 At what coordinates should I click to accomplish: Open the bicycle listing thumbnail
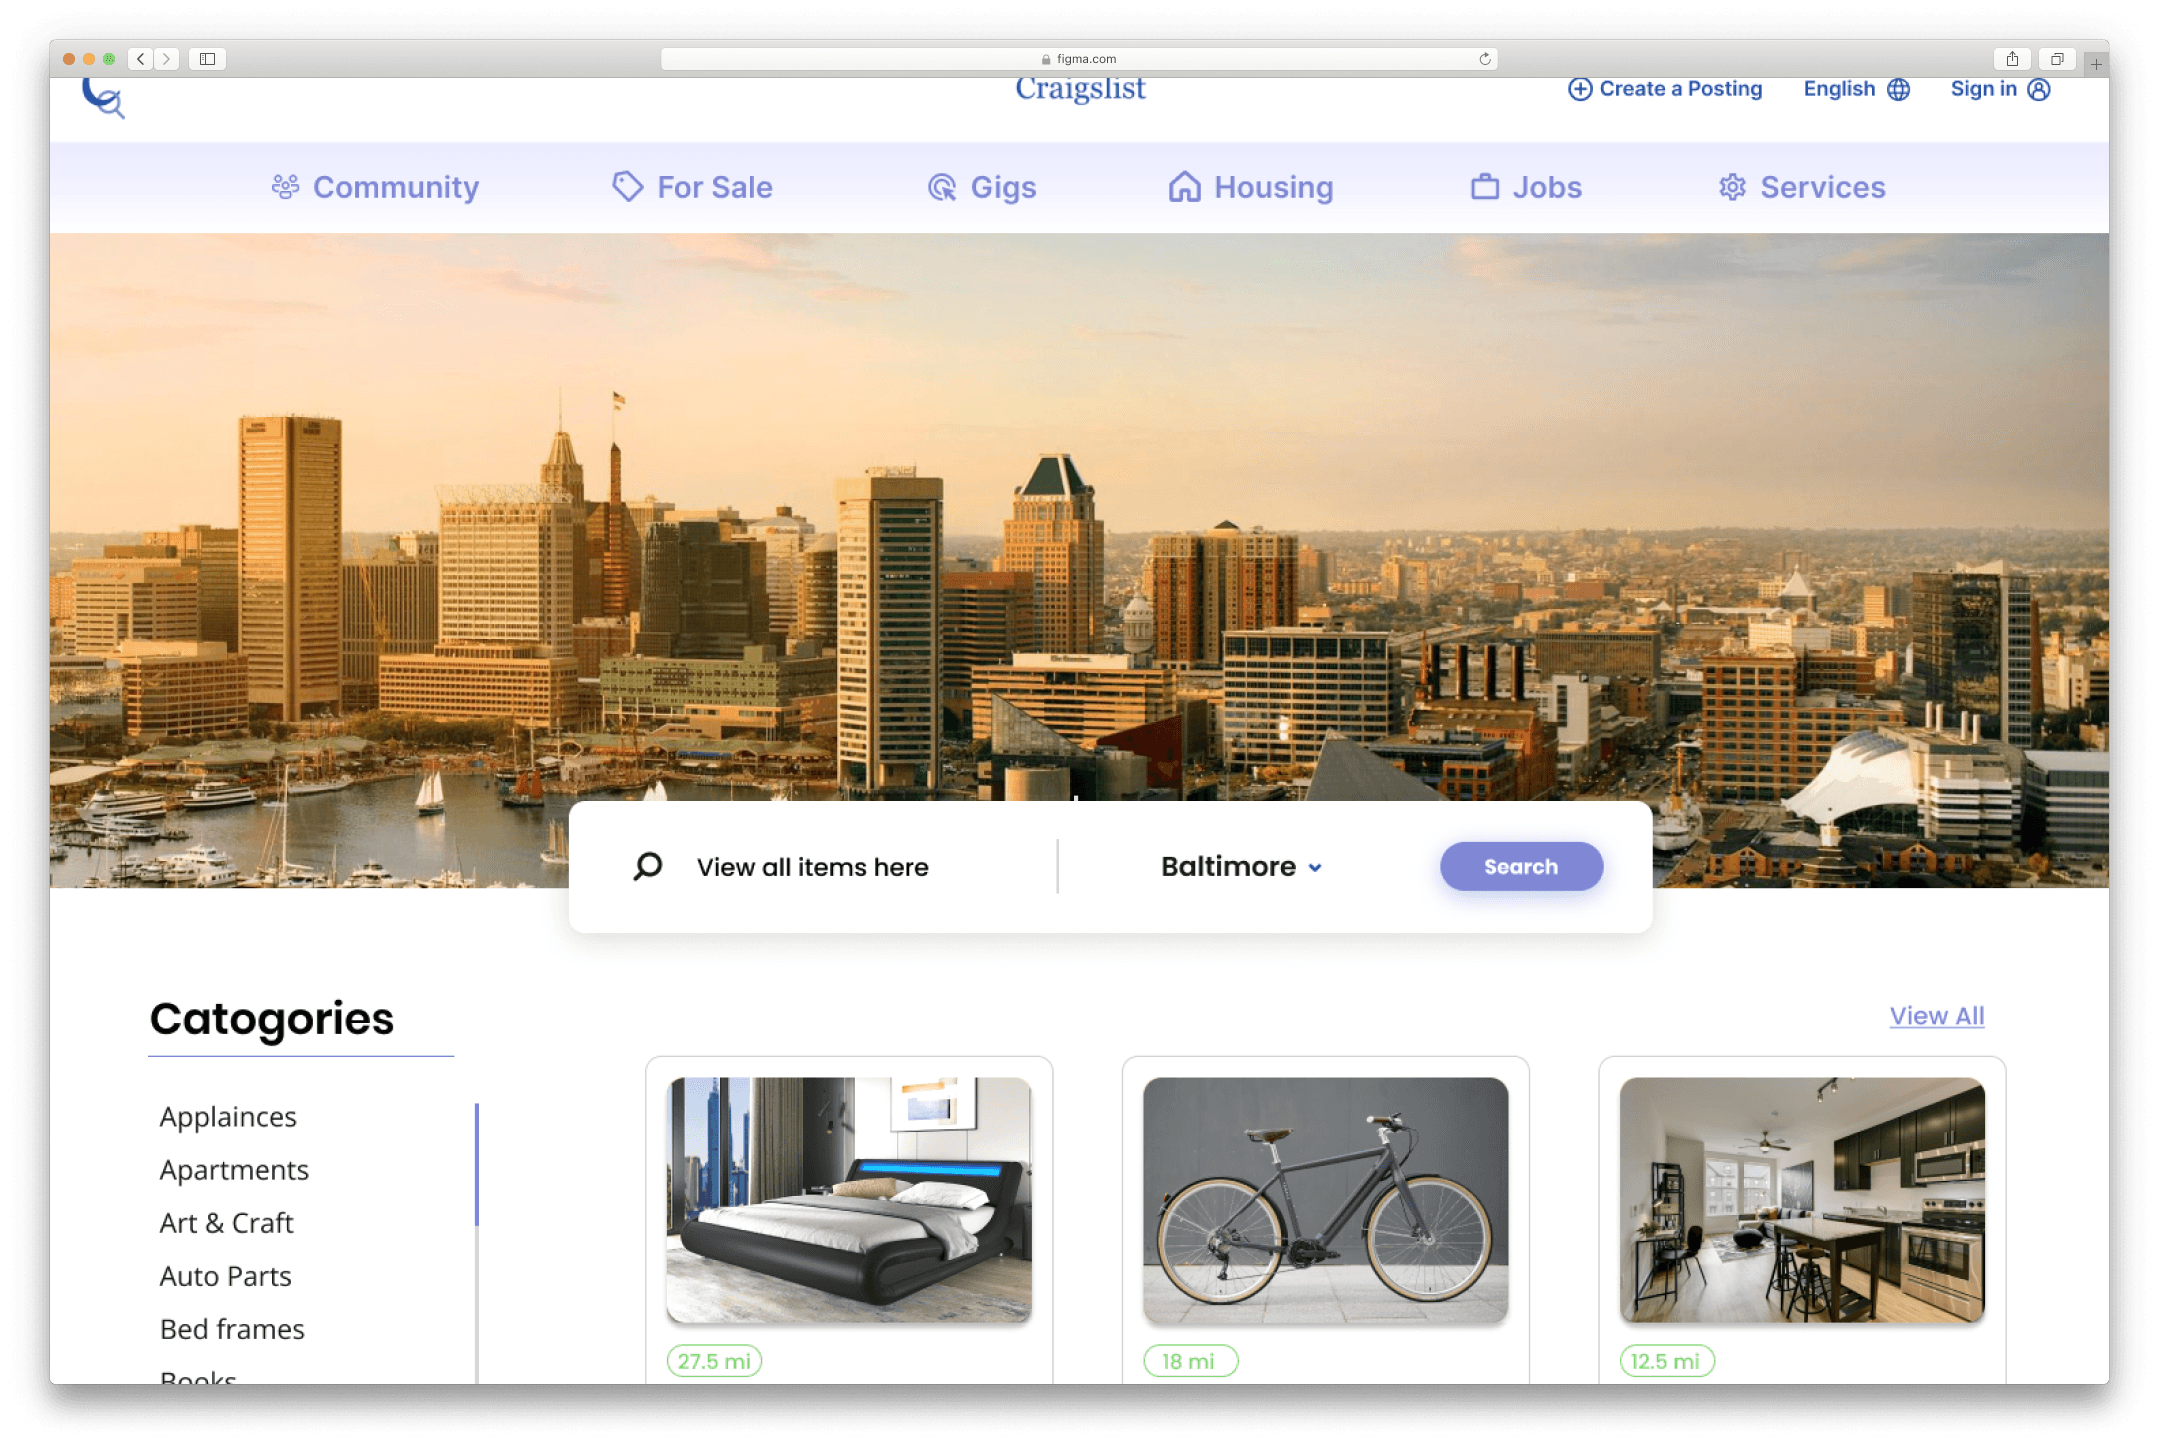1325,1199
